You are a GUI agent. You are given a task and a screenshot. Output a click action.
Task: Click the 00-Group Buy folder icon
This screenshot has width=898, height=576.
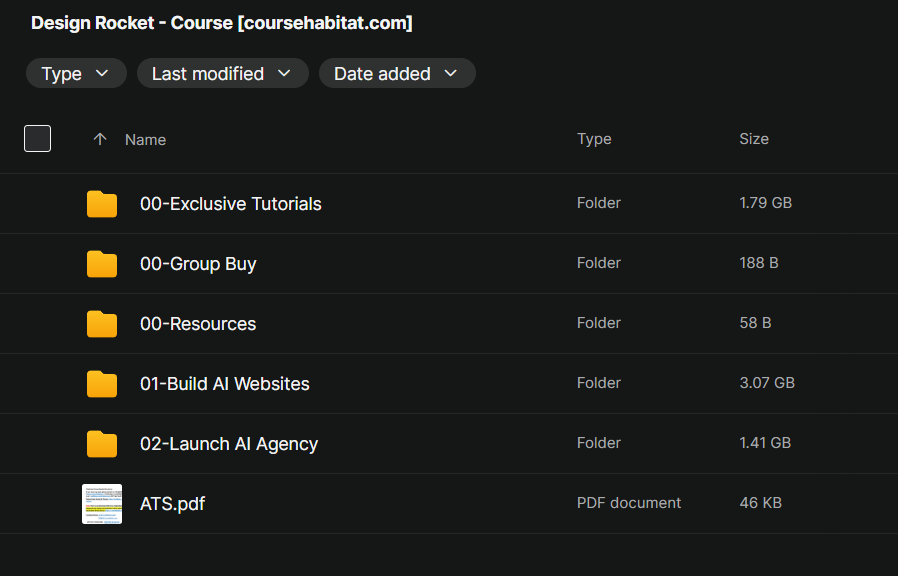click(x=102, y=264)
